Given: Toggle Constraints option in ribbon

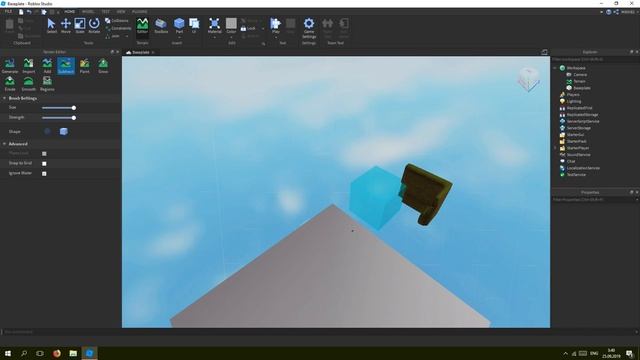Looking at the screenshot, I should point(118,28).
